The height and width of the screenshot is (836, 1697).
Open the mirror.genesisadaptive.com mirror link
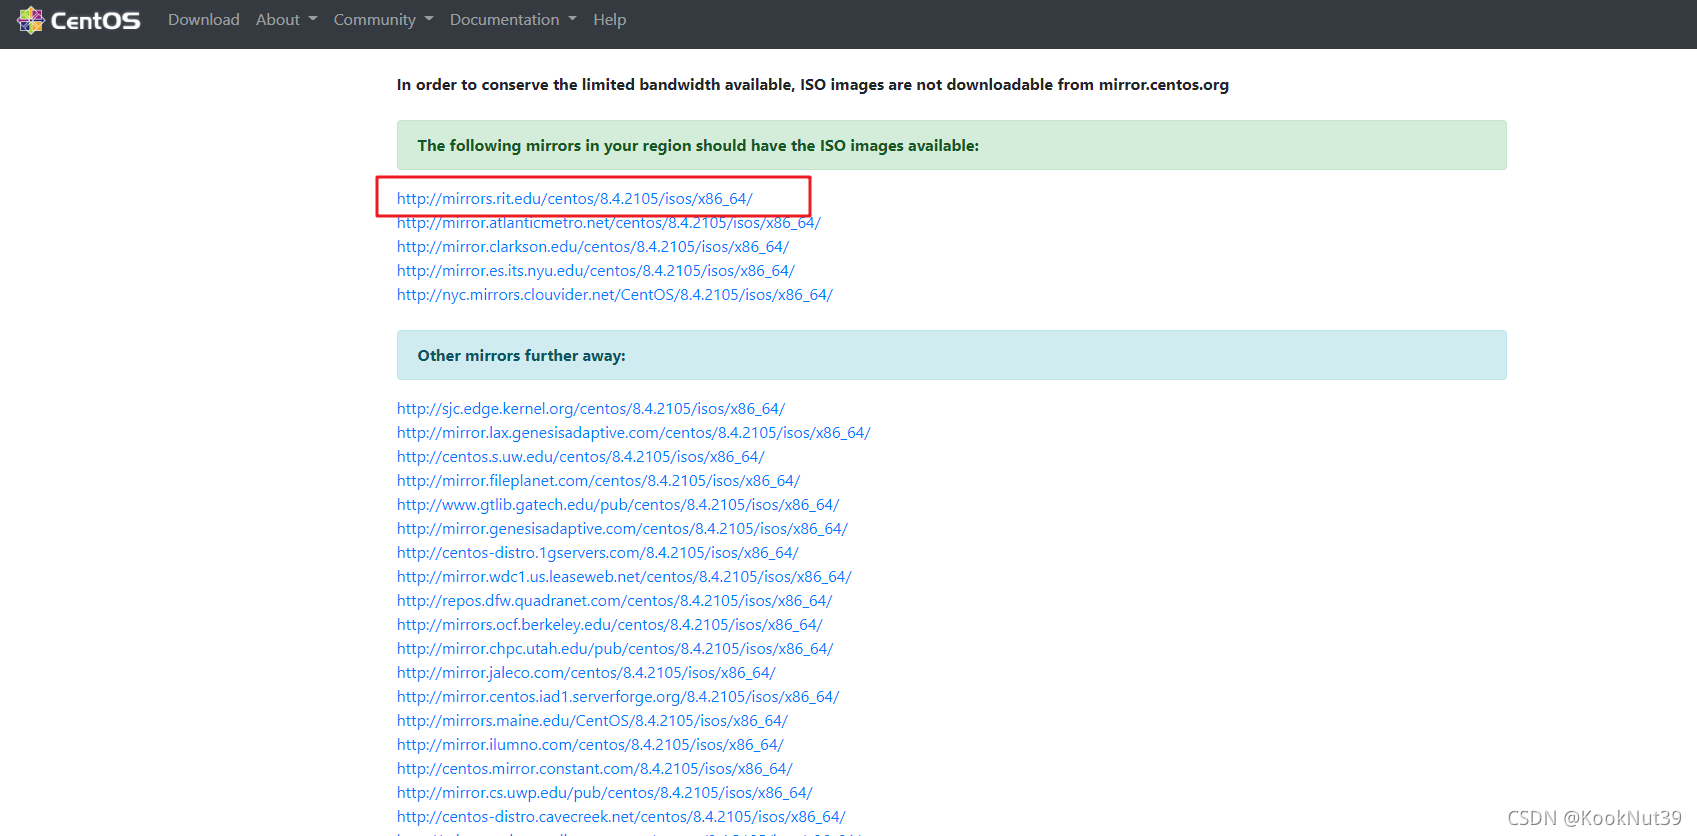(x=622, y=529)
